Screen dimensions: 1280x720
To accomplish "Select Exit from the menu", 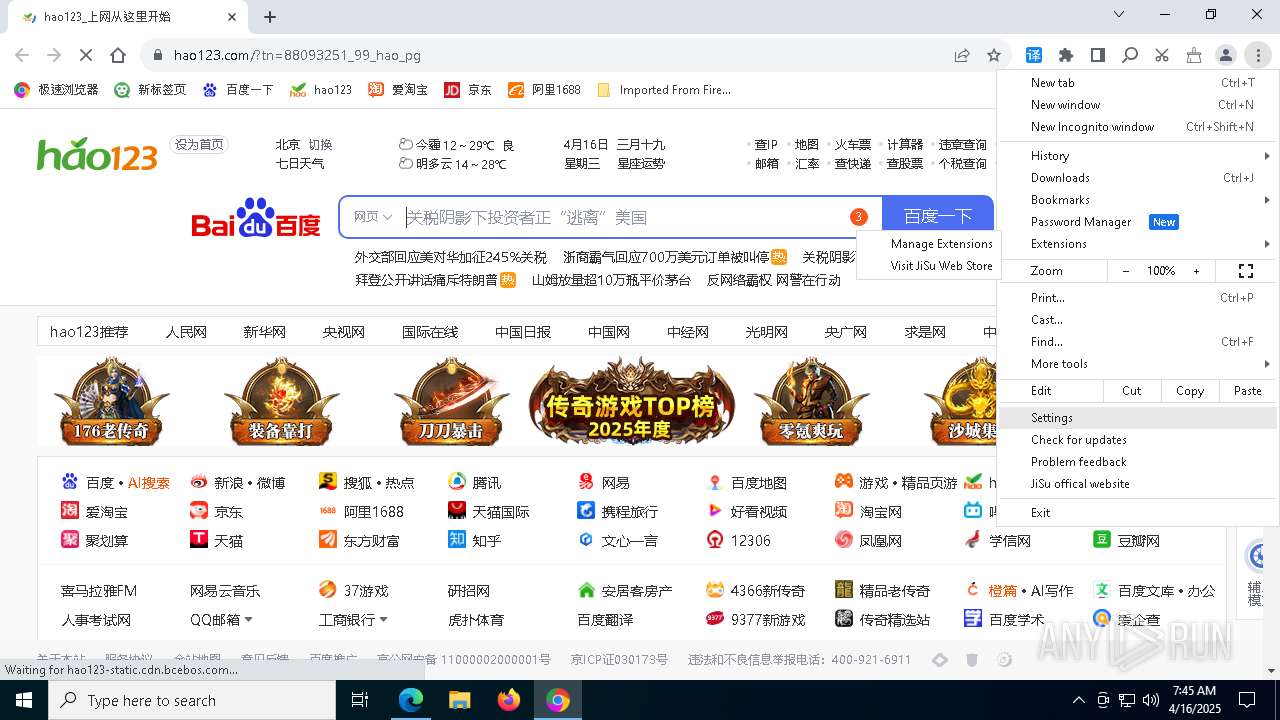I will coord(1138,513).
